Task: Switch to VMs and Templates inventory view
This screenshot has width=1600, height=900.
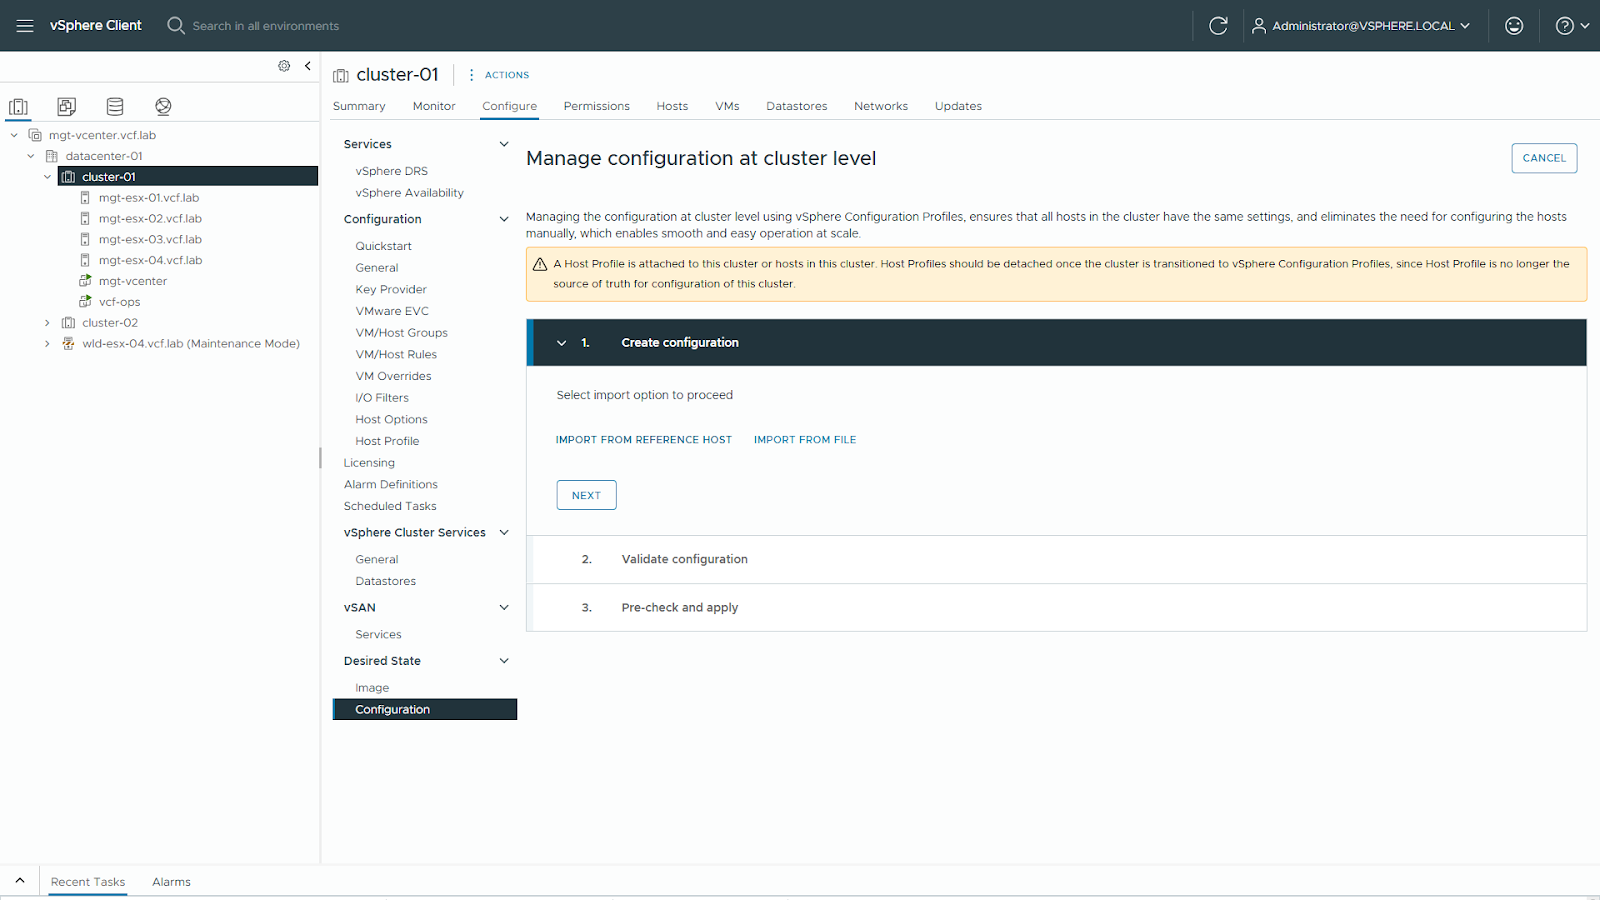Action: [x=67, y=106]
